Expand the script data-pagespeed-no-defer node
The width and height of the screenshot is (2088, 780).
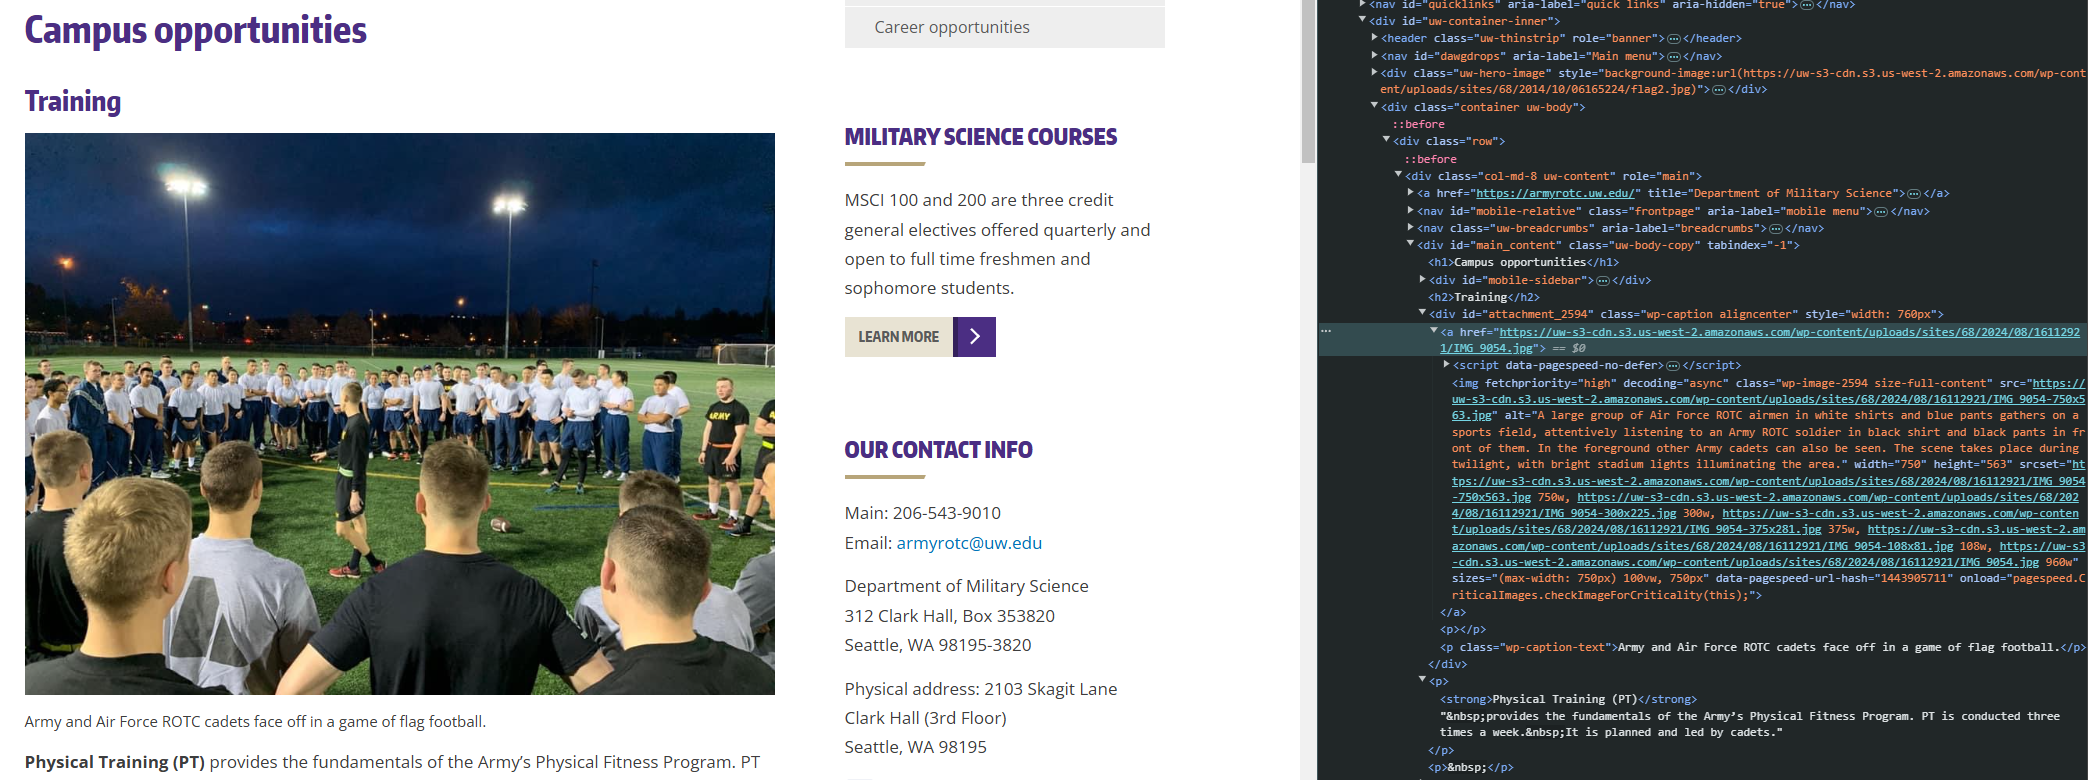(x=1446, y=365)
